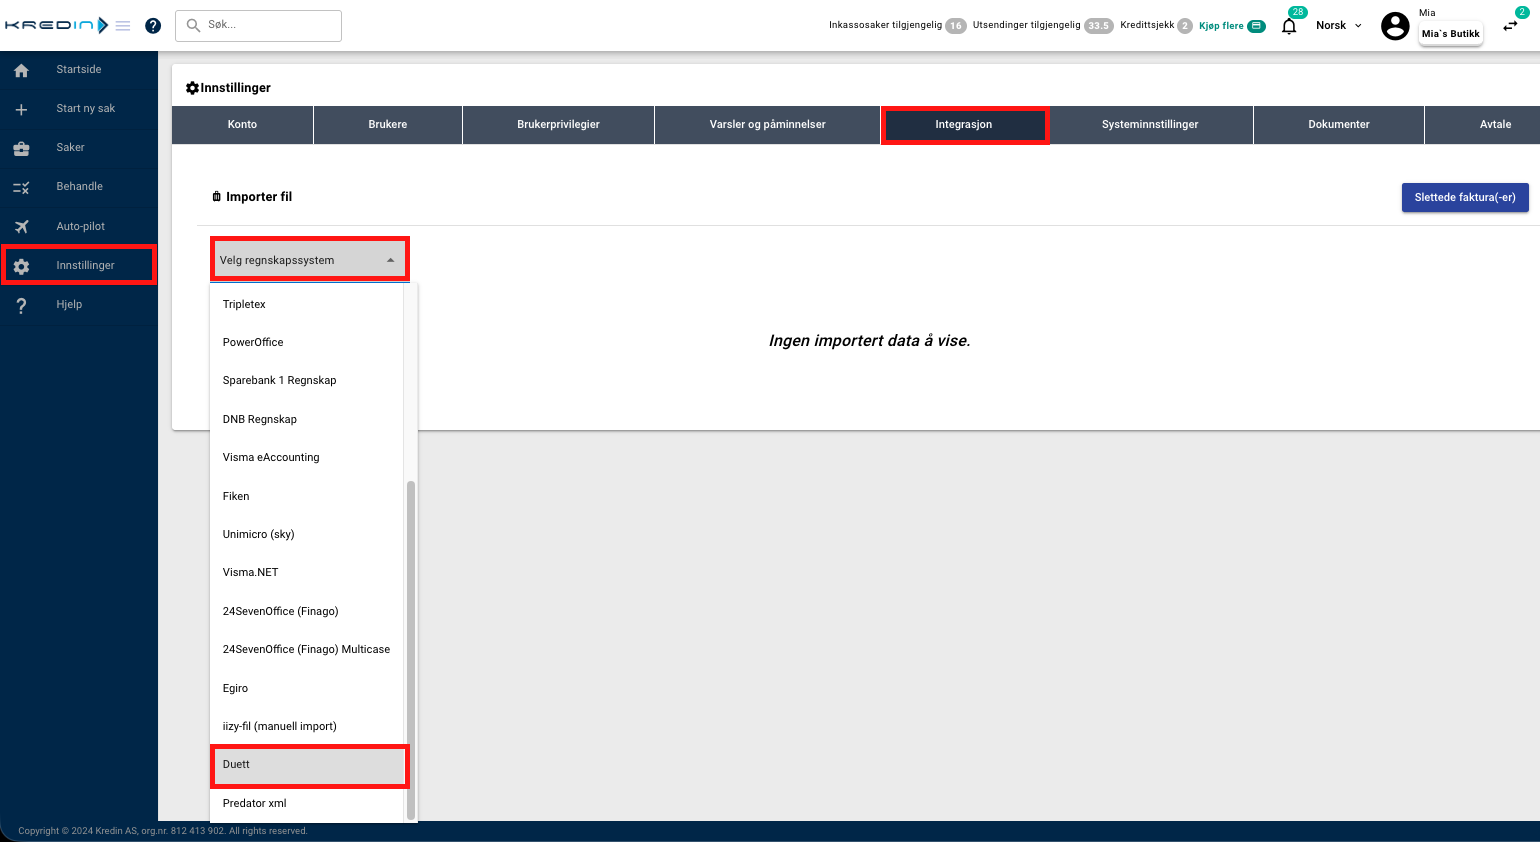Select iizy-fil (manuell import) option
Screen dimensions: 1540x842
(x=307, y=726)
